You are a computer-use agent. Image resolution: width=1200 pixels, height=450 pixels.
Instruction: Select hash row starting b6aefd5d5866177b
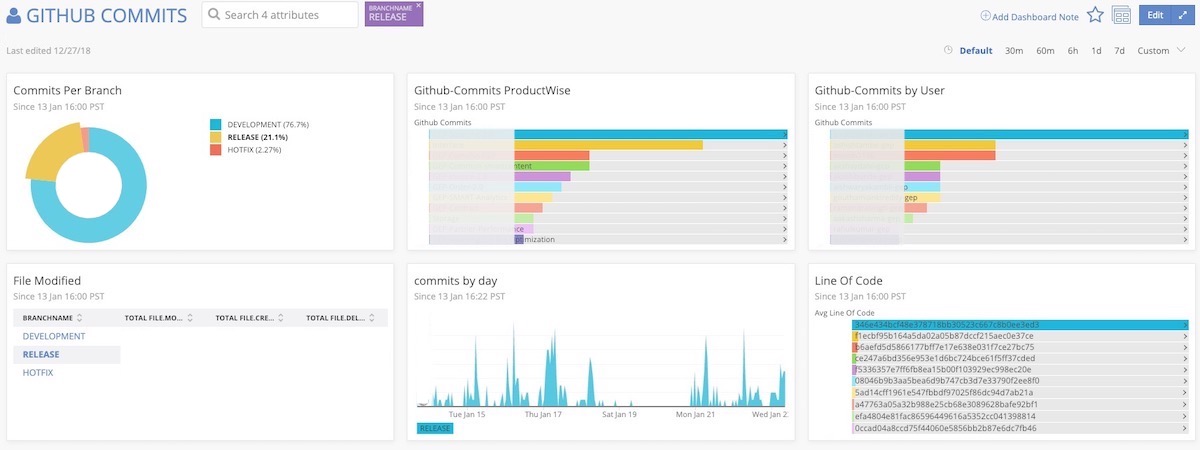(1021, 347)
